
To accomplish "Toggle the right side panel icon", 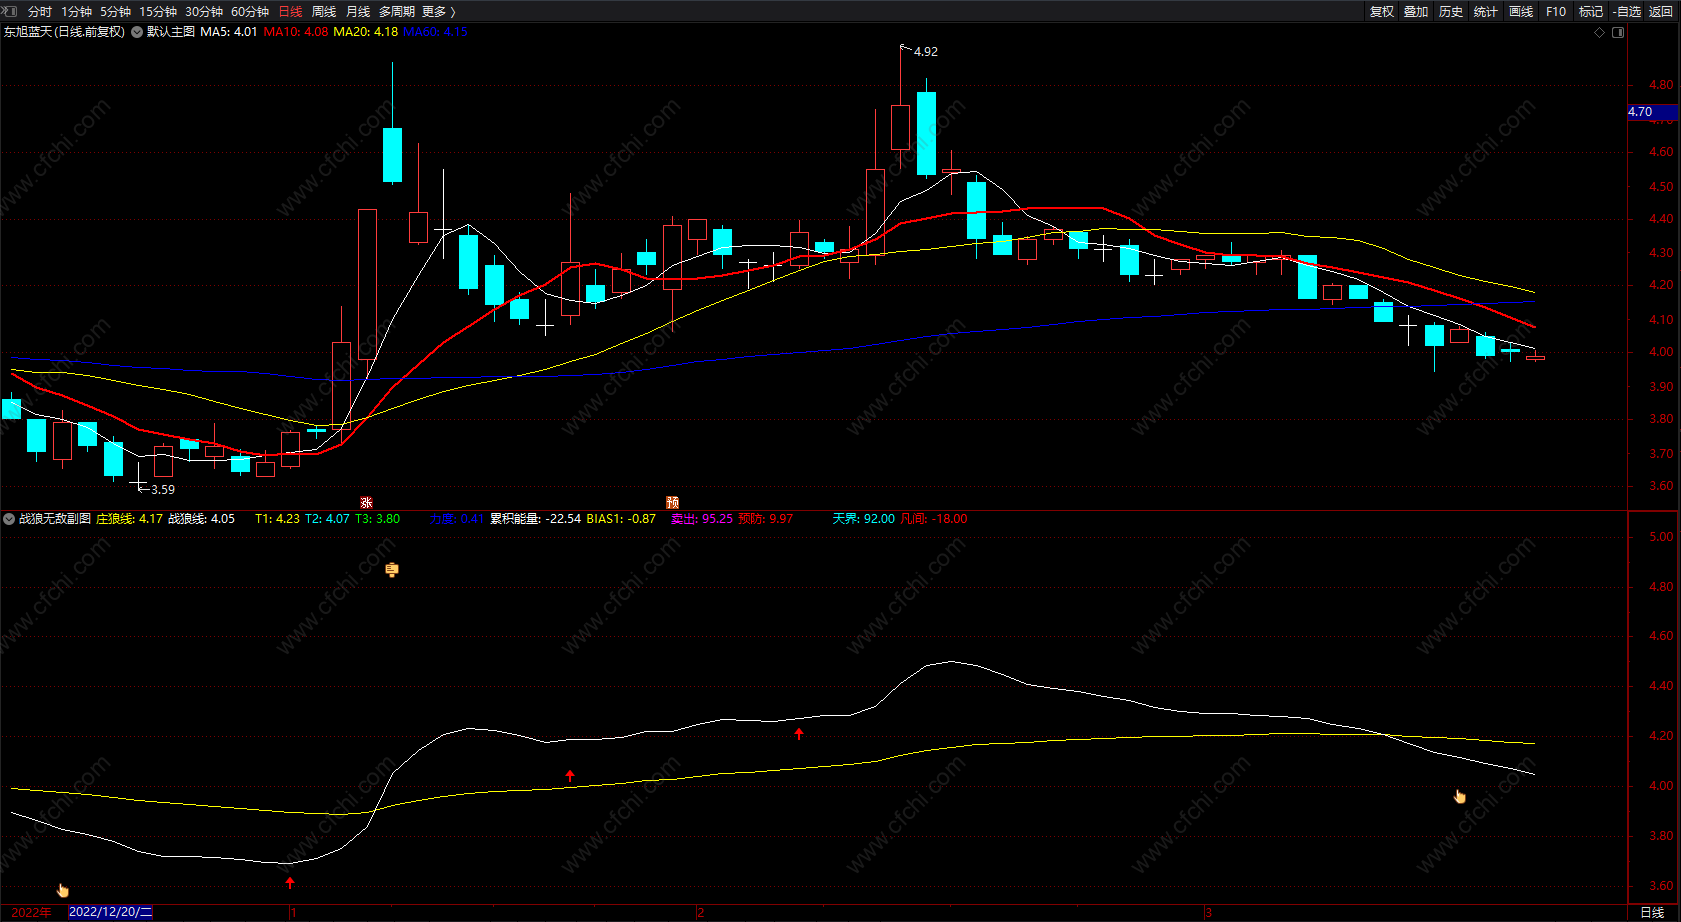I will 1618,32.
